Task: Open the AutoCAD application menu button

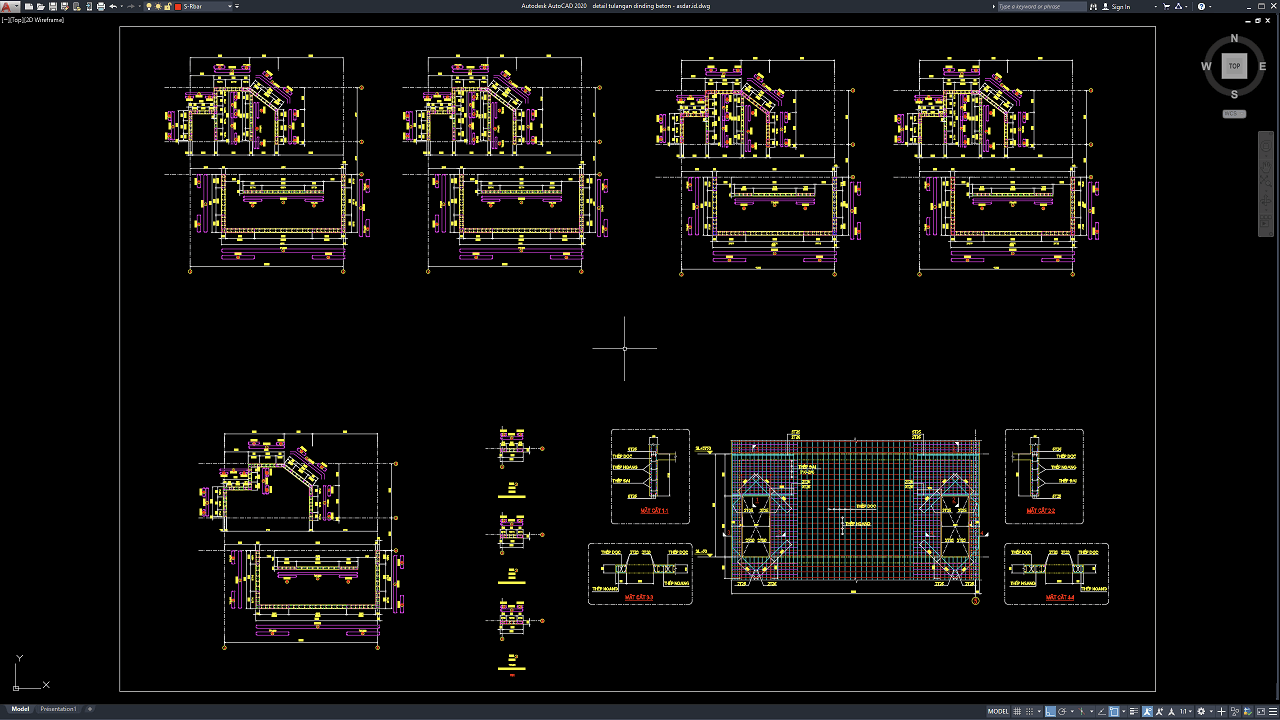Action: tap(10, 6)
